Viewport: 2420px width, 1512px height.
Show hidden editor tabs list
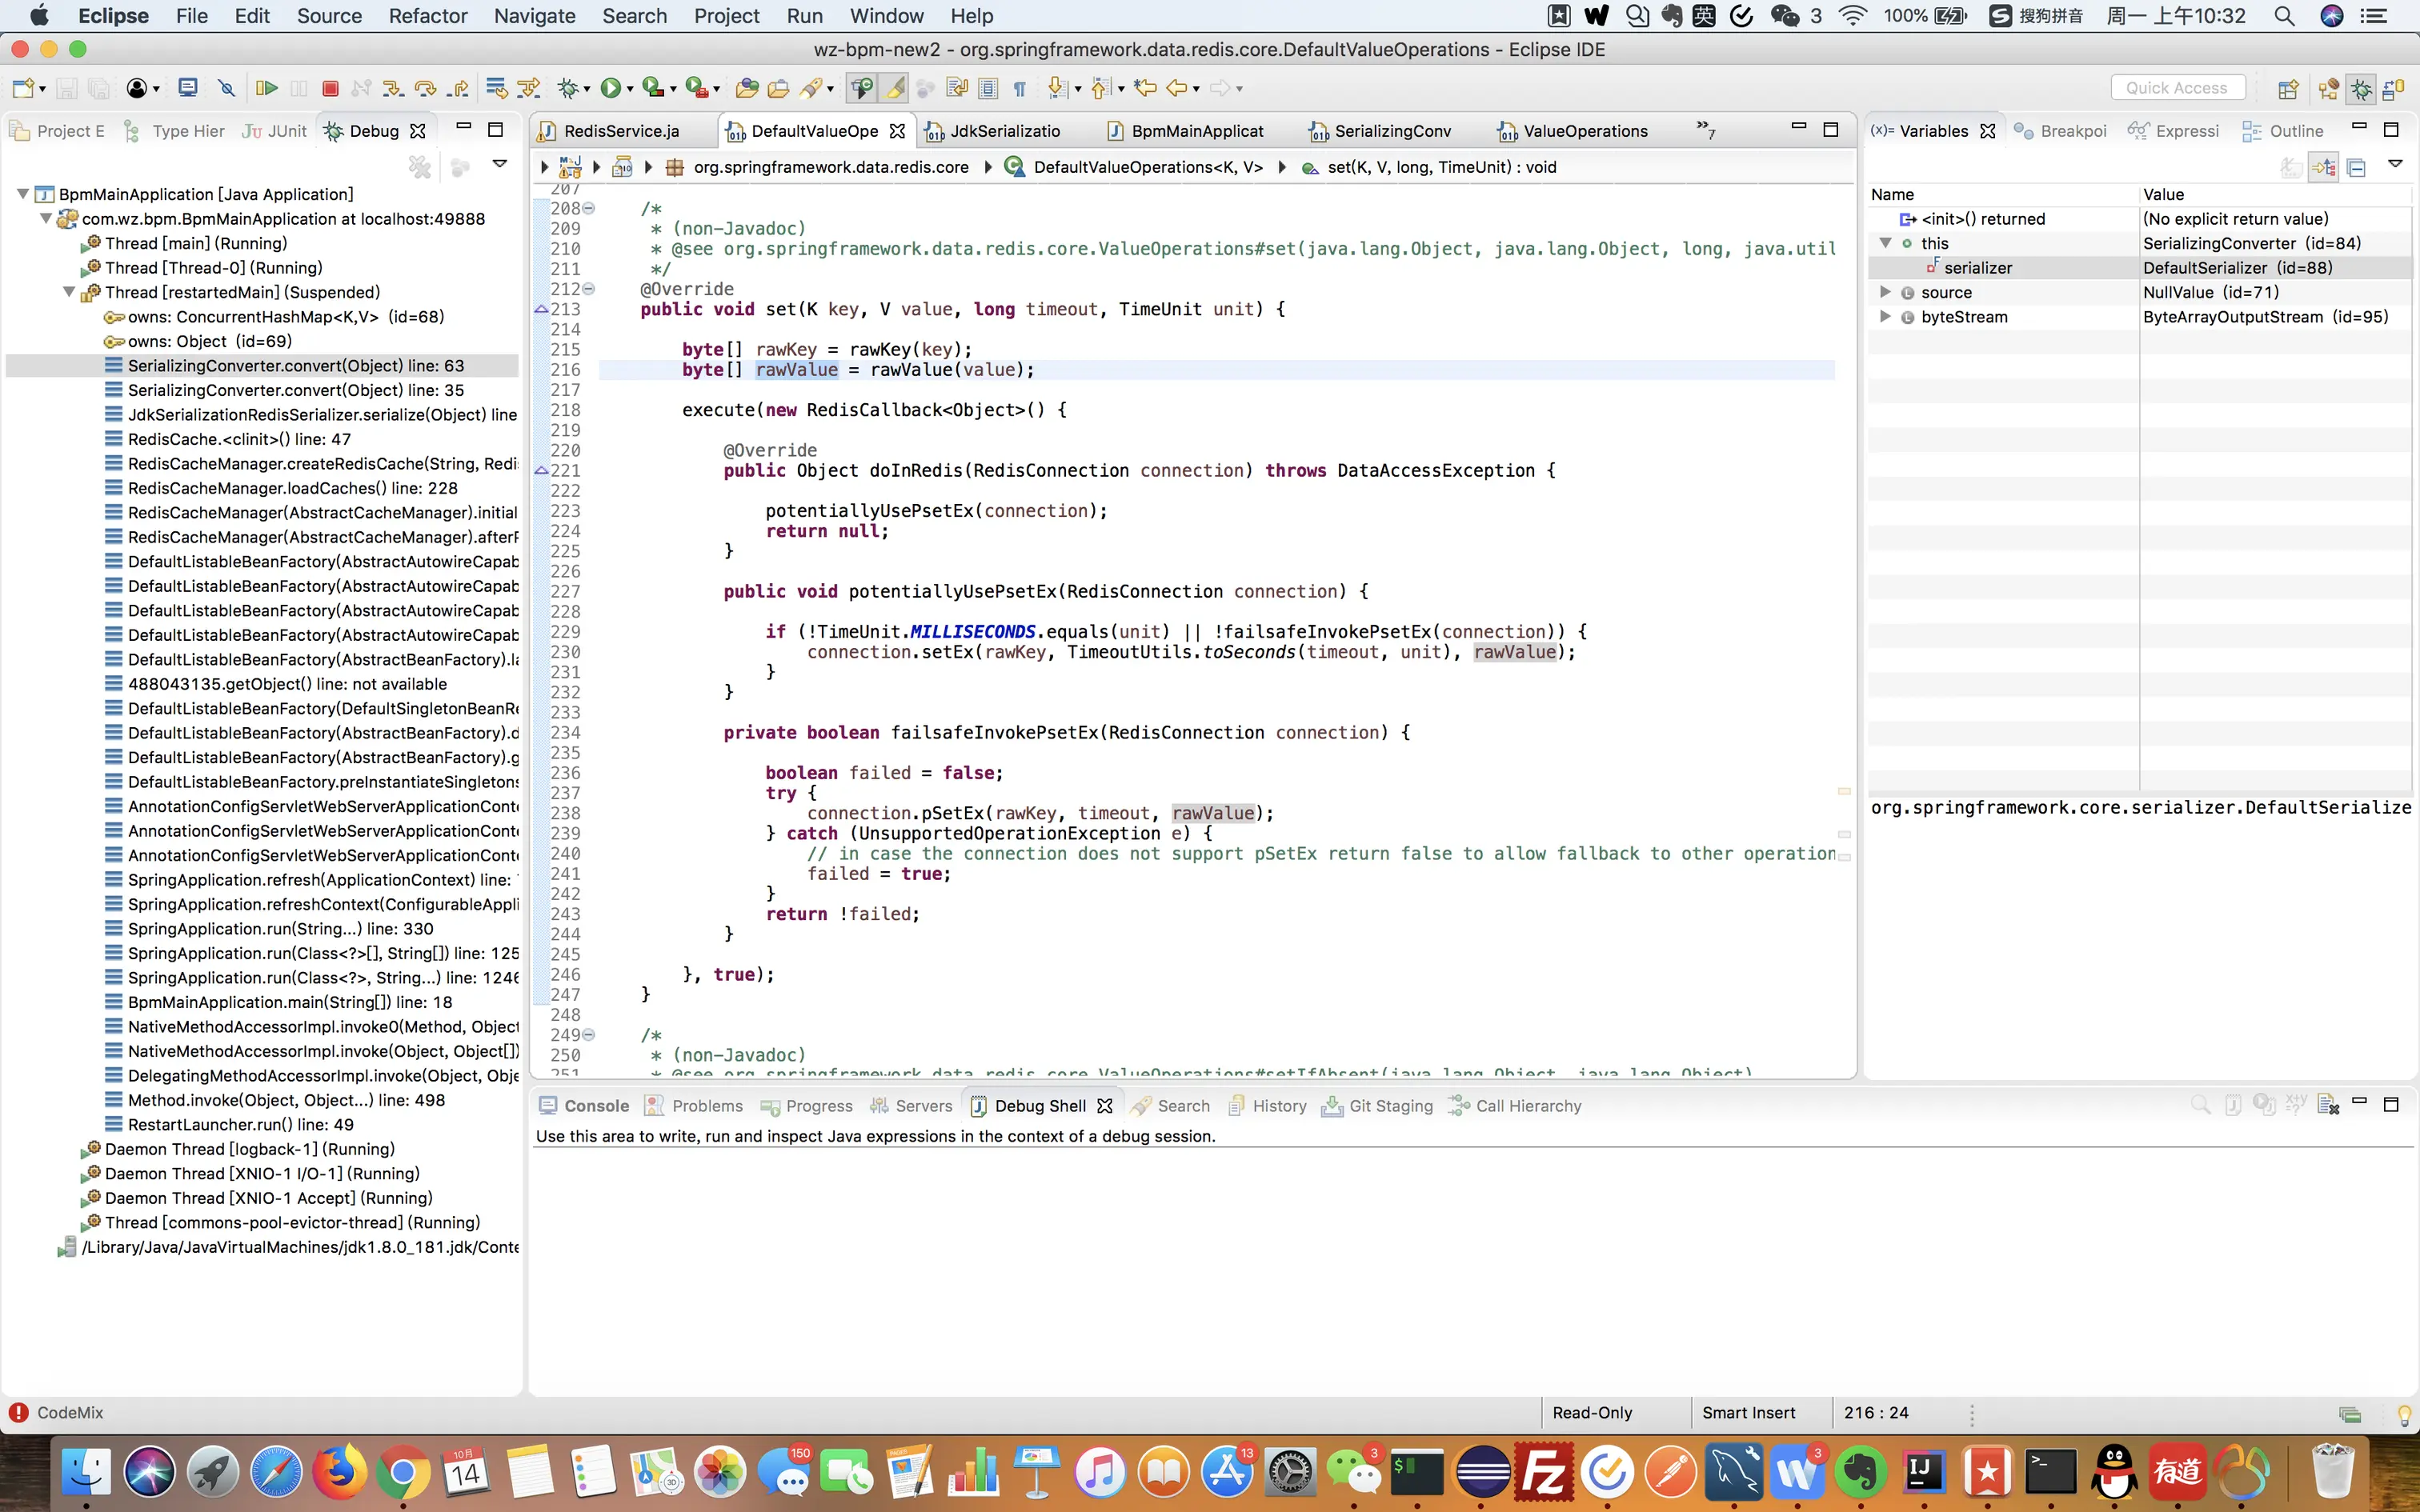[x=1706, y=129]
